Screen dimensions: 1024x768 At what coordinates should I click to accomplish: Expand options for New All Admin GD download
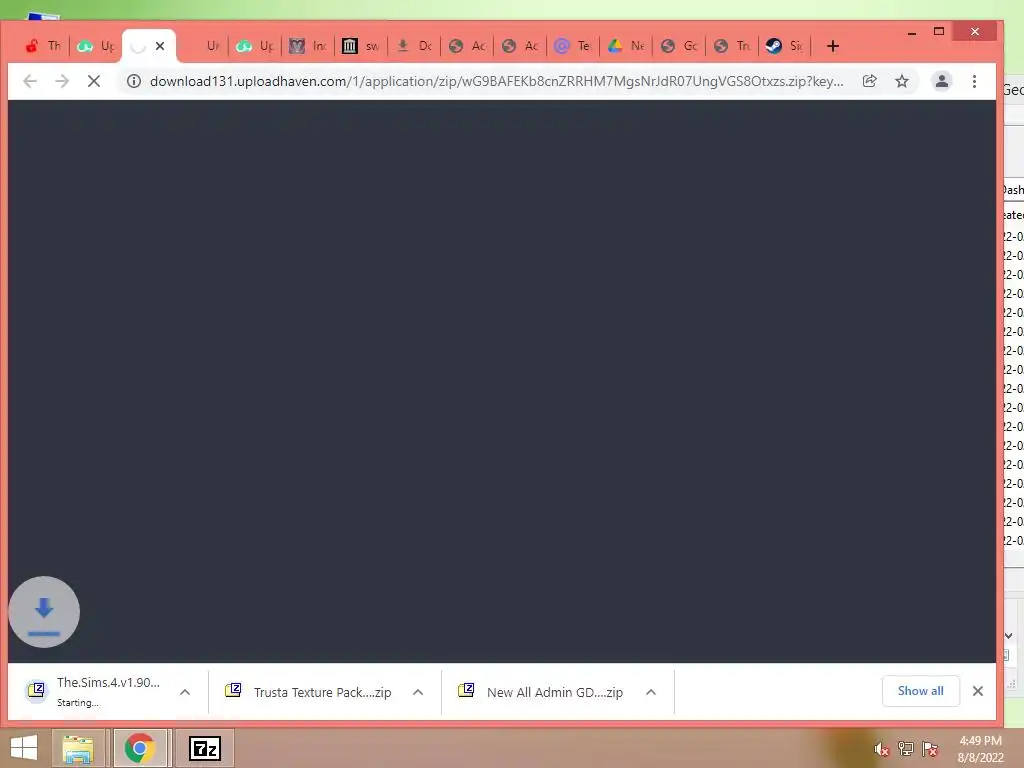tap(650, 692)
